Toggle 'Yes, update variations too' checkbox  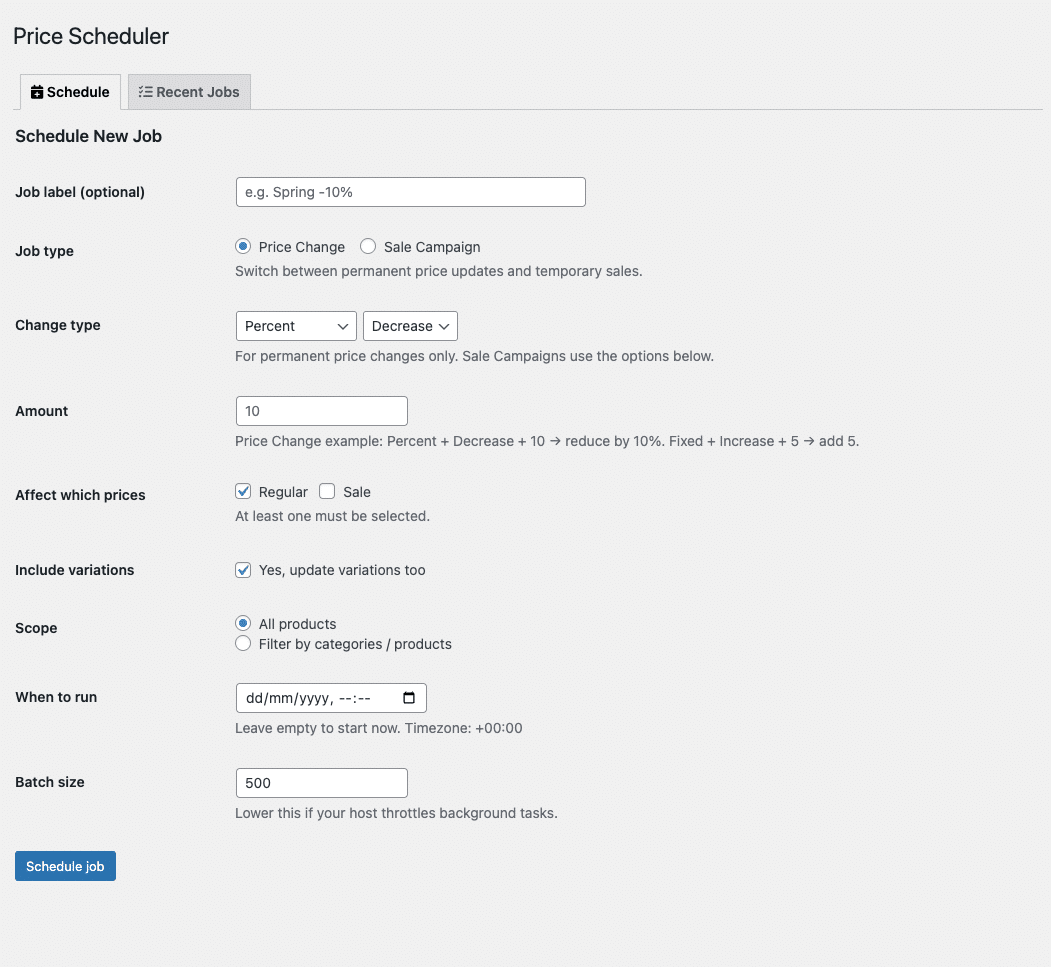click(x=243, y=570)
